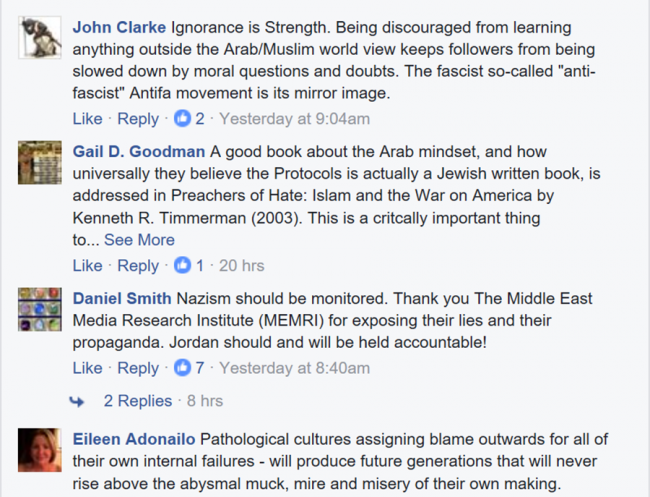650x497 pixels.
Task: Open the John Clarke name link
Action: [119, 27]
